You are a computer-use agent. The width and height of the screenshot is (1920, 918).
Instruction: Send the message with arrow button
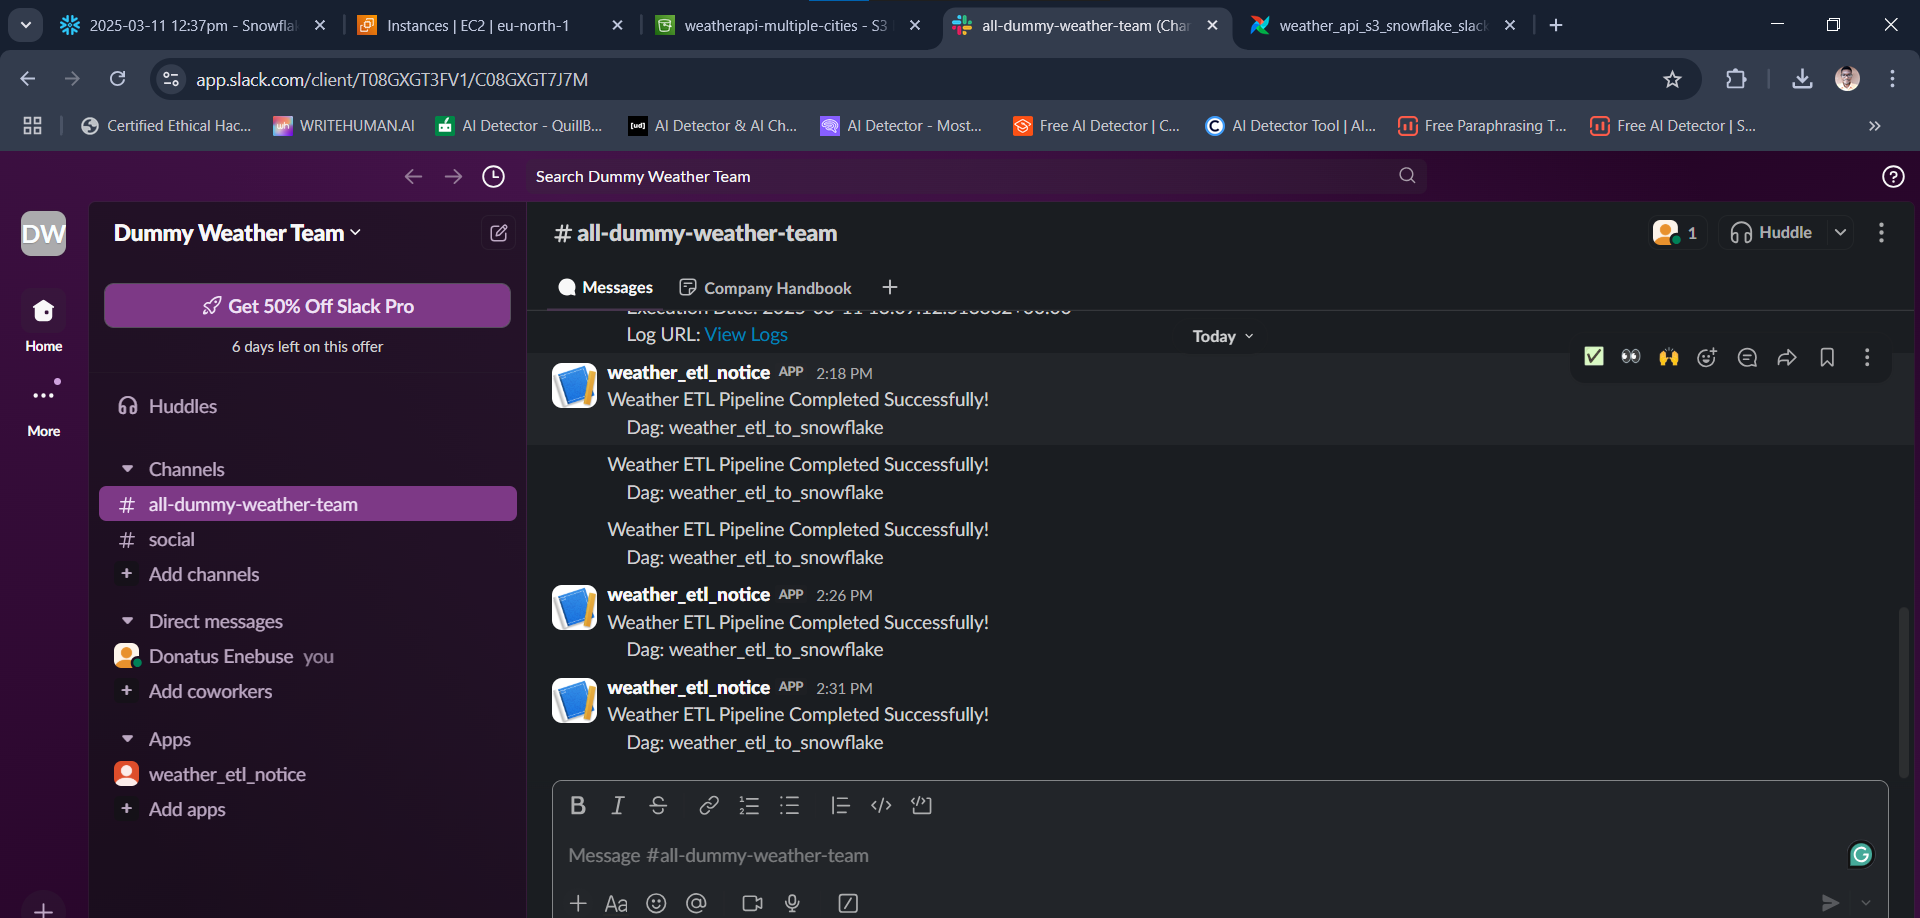[1830, 903]
